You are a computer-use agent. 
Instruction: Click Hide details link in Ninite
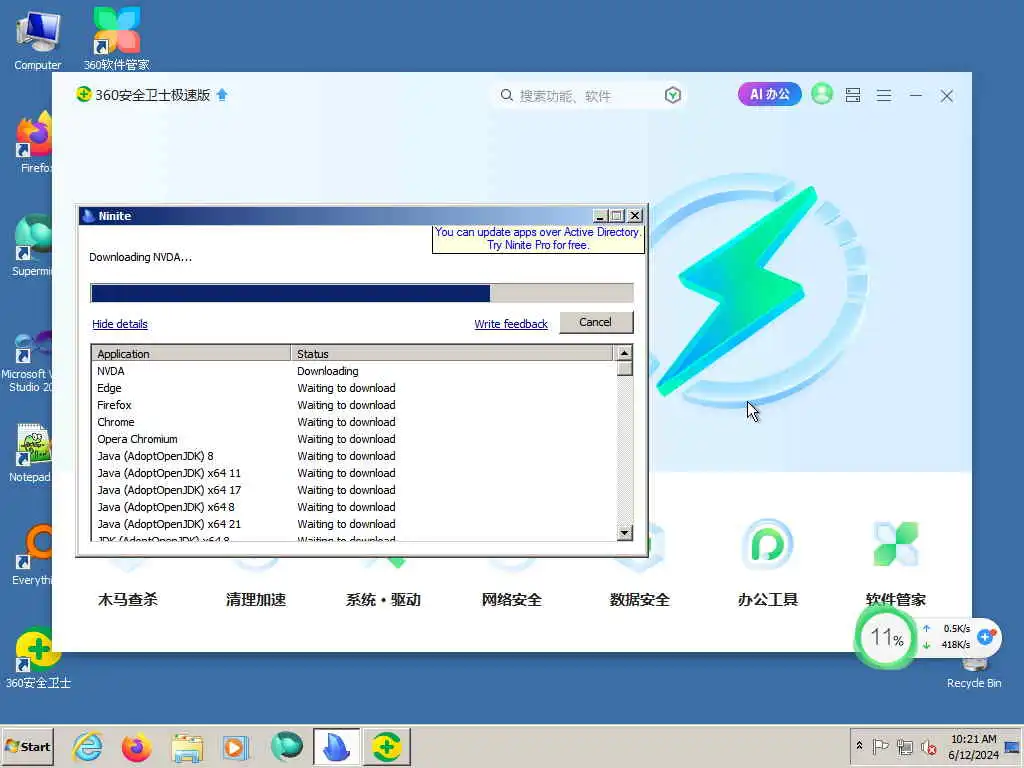(x=120, y=324)
